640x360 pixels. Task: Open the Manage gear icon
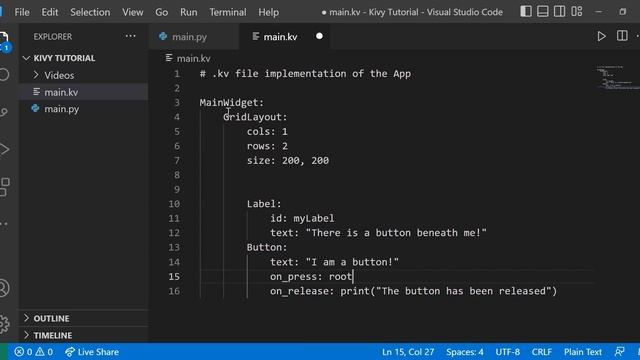coord(4,324)
